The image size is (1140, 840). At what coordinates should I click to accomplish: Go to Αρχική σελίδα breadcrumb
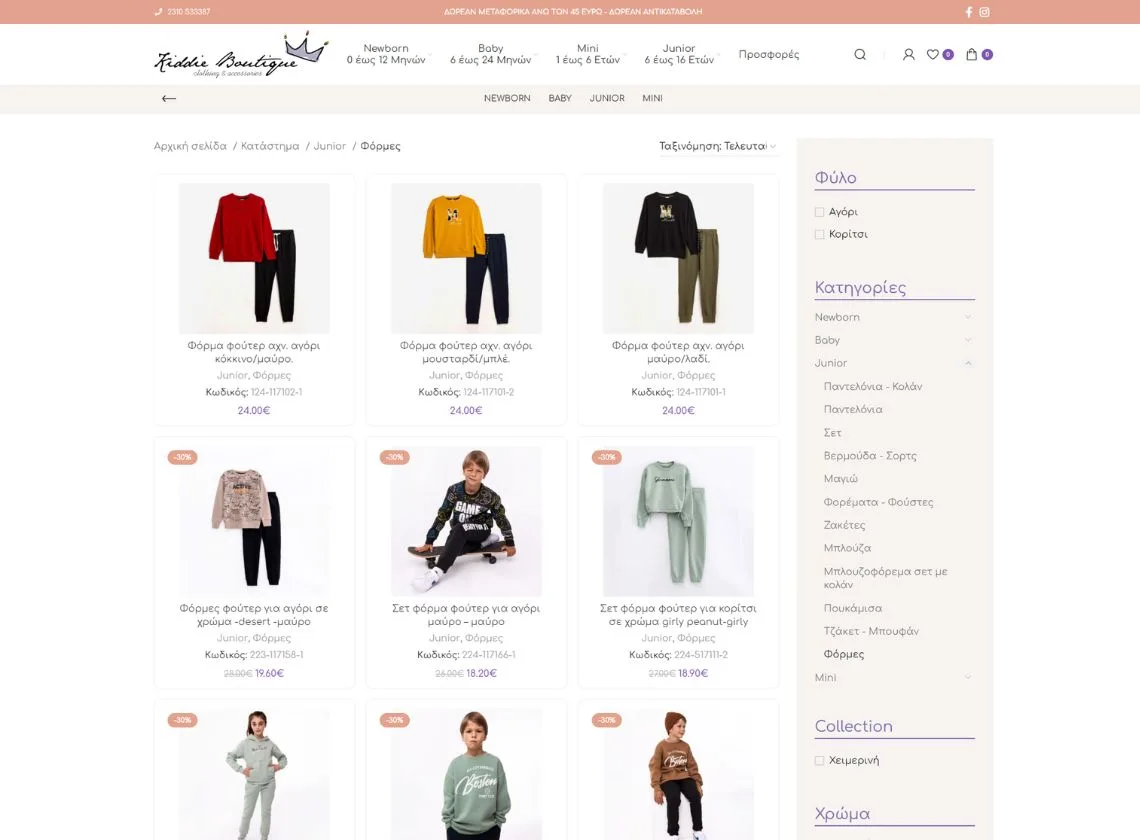[190, 146]
